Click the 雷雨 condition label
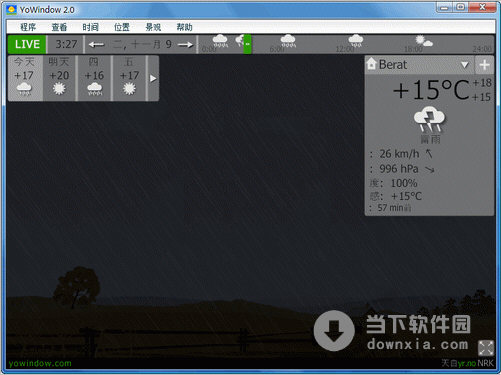501x375 pixels. pyautogui.click(x=430, y=139)
